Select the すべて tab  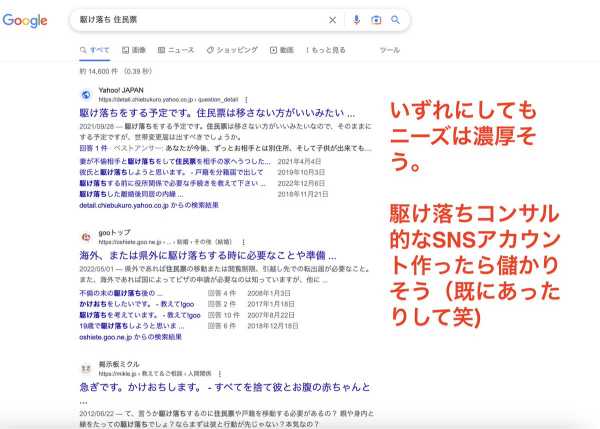click(95, 50)
